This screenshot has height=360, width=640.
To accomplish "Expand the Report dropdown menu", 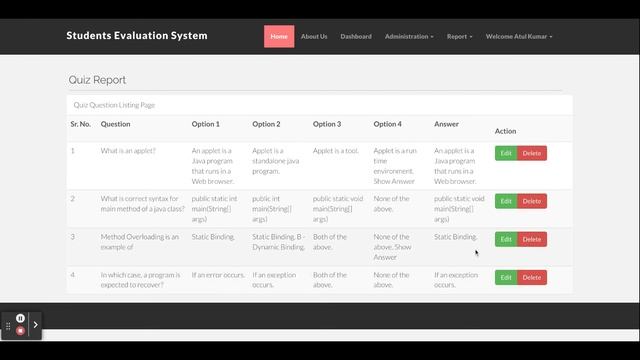I will [x=459, y=36].
